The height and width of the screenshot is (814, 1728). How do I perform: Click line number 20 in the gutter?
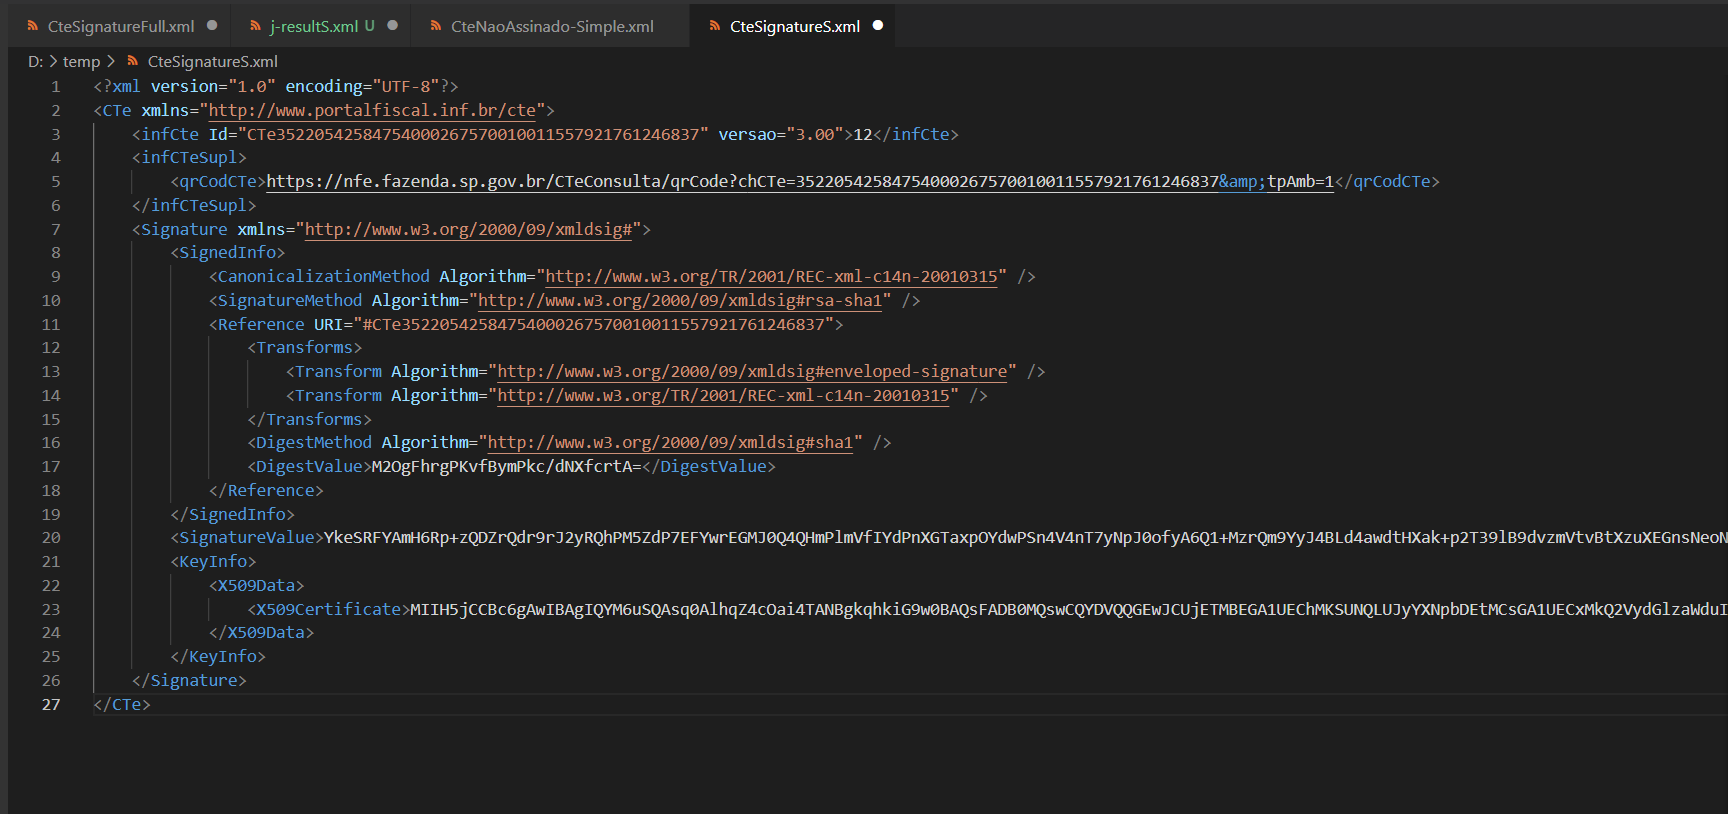click(x=51, y=538)
